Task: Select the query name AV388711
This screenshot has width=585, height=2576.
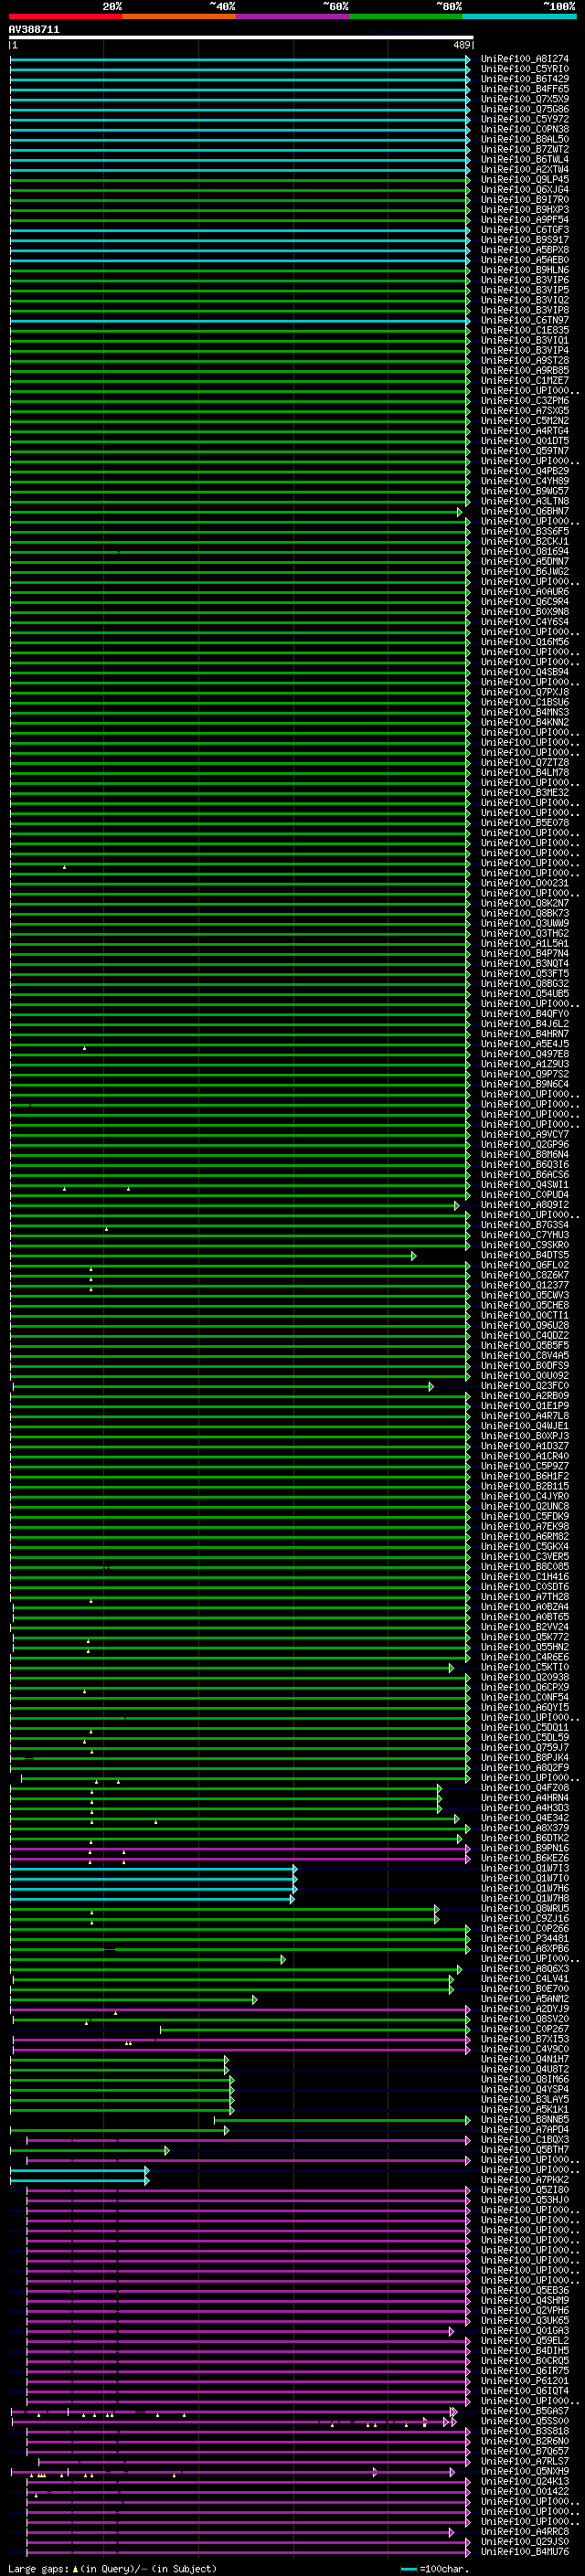Action: click(x=34, y=30)
